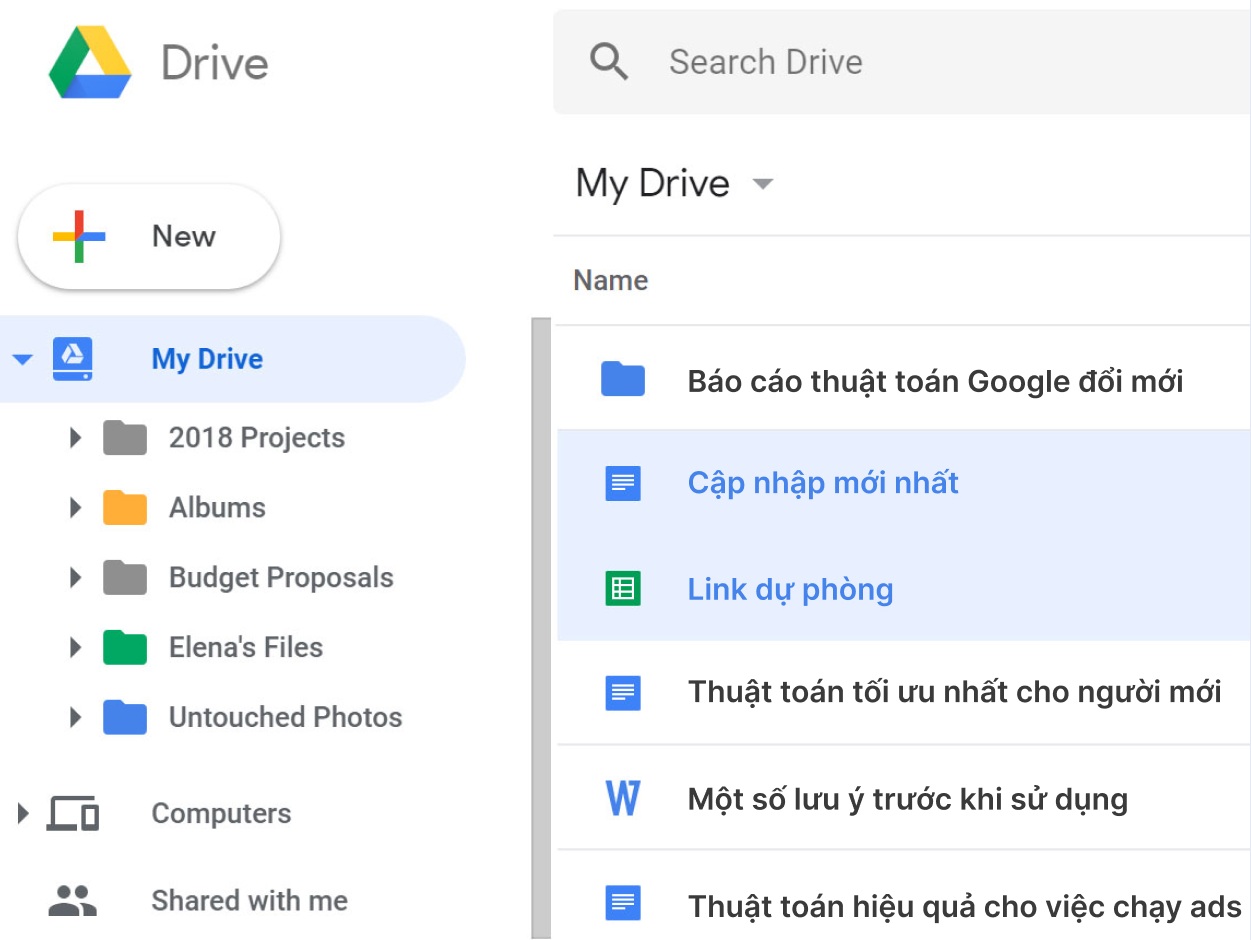Click the New button
Screen dimensions: 1251x940
149,237
